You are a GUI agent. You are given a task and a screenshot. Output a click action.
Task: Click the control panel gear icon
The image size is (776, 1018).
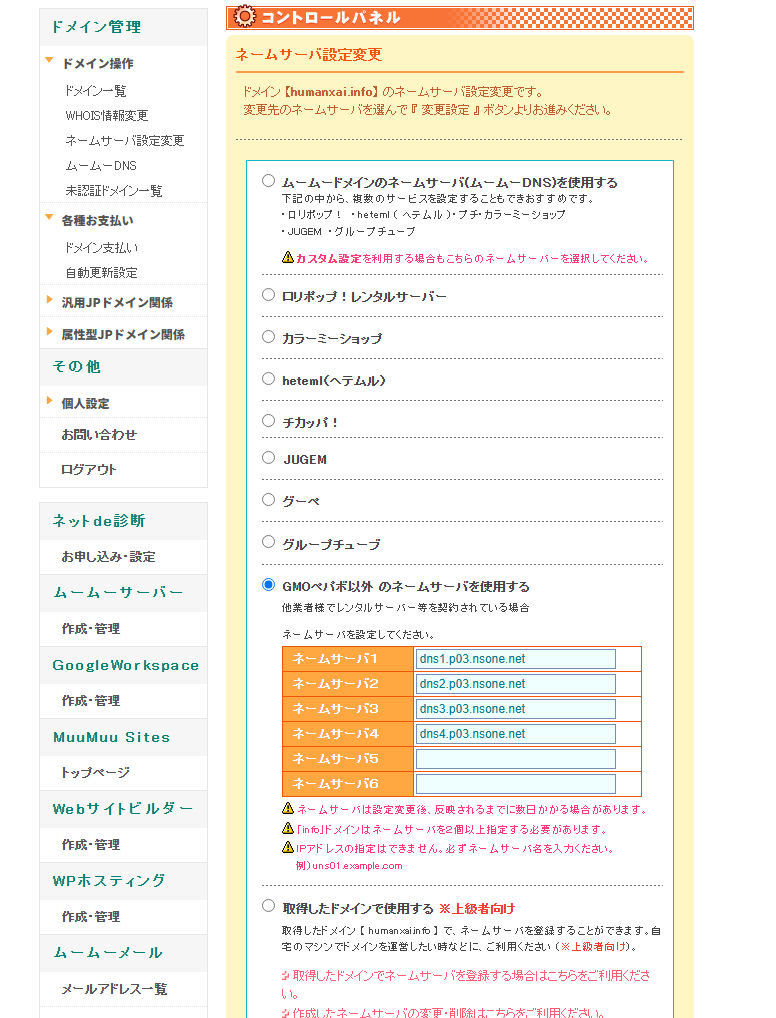click(243, 17)
